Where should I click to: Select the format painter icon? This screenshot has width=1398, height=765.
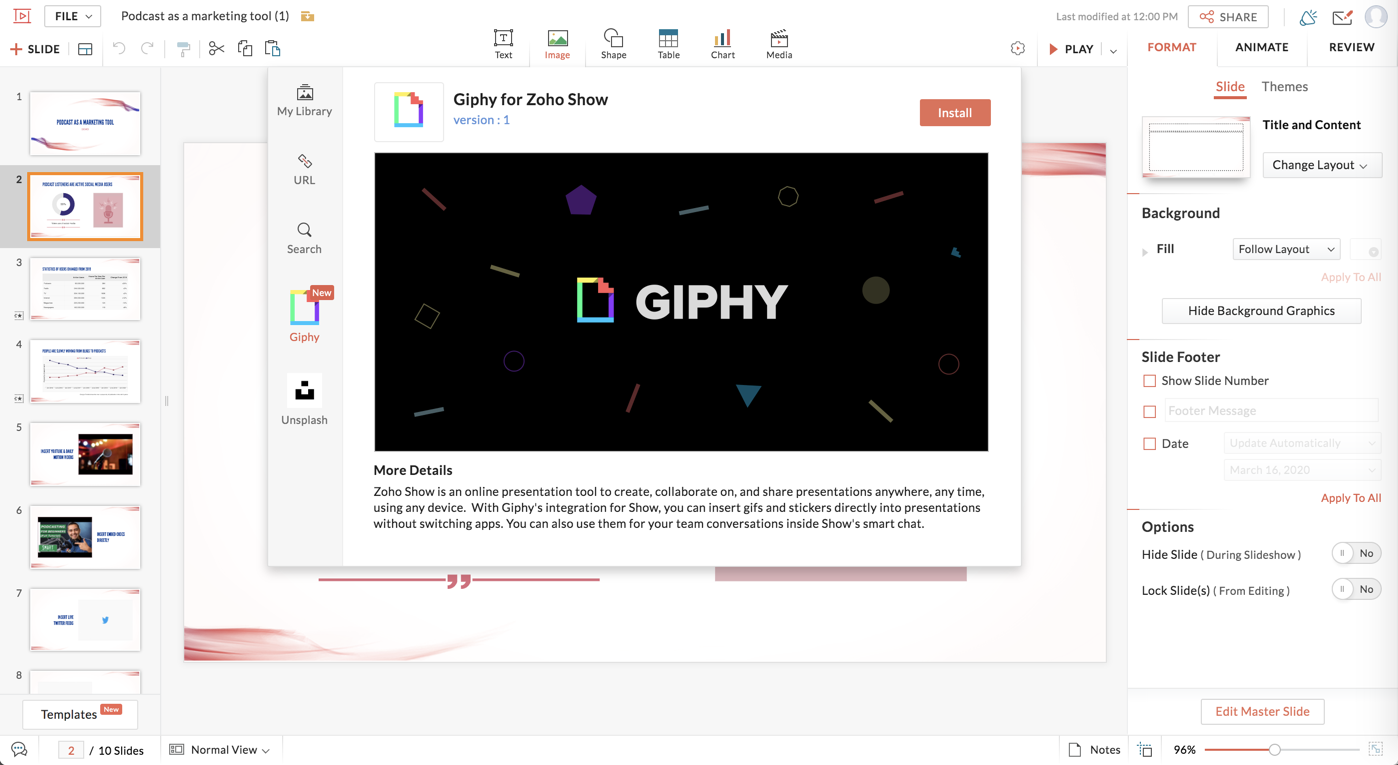(183, 49)
